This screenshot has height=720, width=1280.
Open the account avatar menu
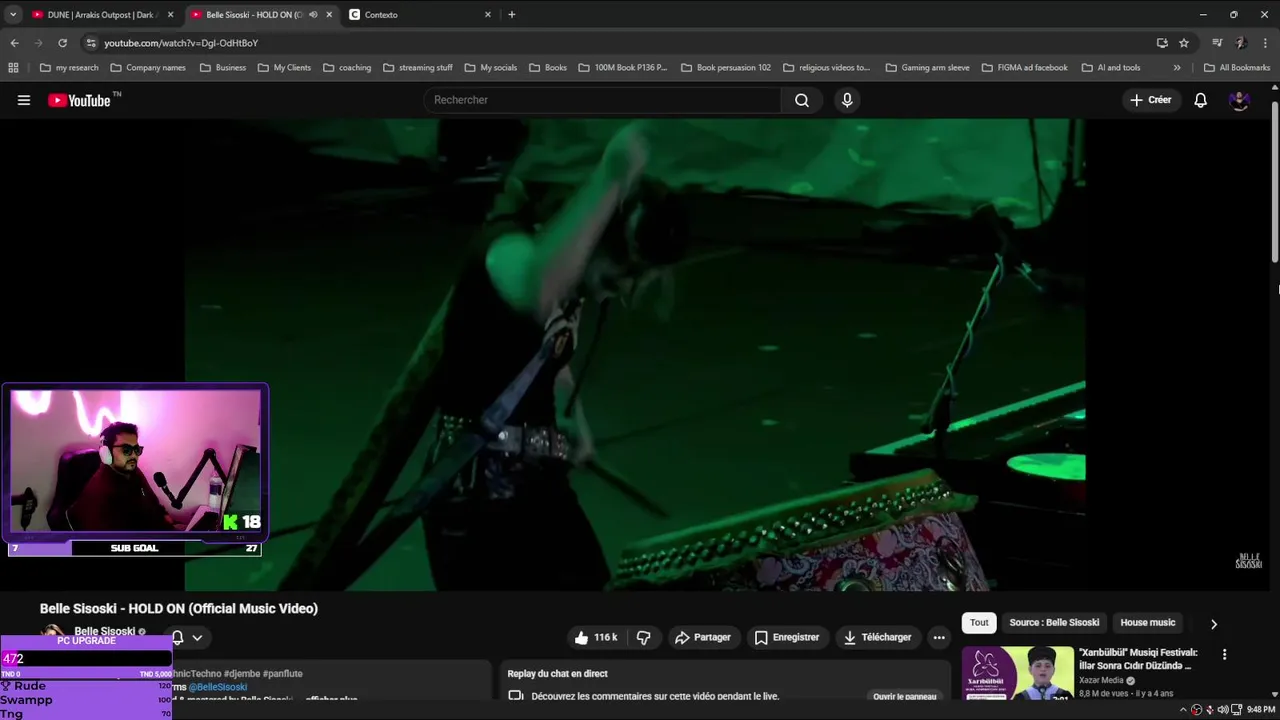[1239, 100]
